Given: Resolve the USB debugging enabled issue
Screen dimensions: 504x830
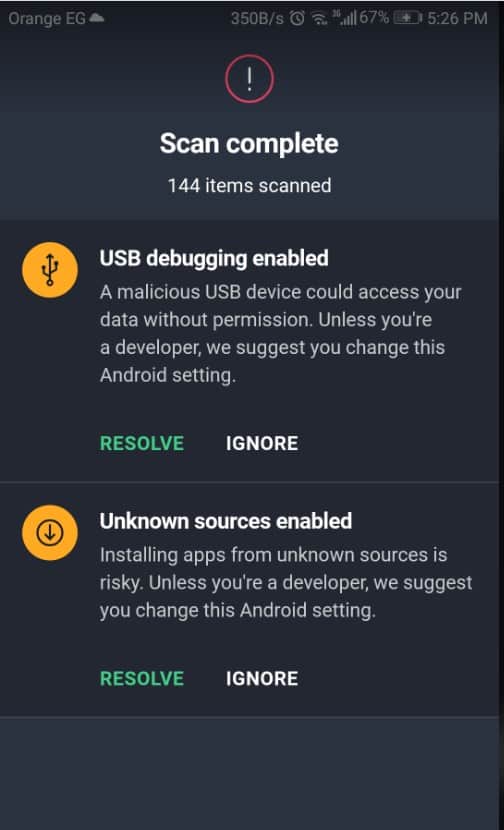Looking at the screenshot, I should [x=142, y=444].
